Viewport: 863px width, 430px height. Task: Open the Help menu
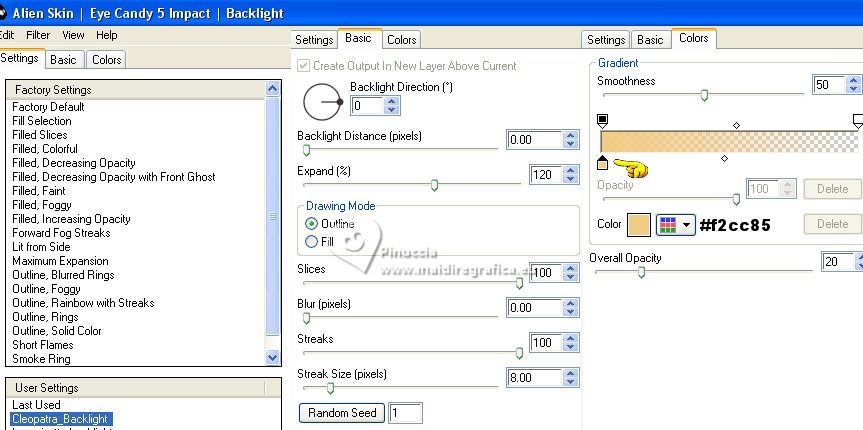pos(106,35)
